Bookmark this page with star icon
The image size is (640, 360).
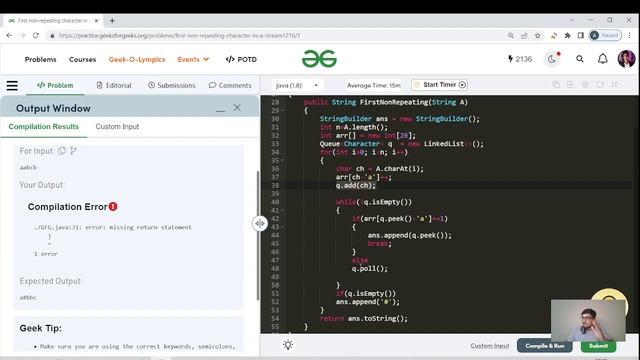[x=538, y=36]
